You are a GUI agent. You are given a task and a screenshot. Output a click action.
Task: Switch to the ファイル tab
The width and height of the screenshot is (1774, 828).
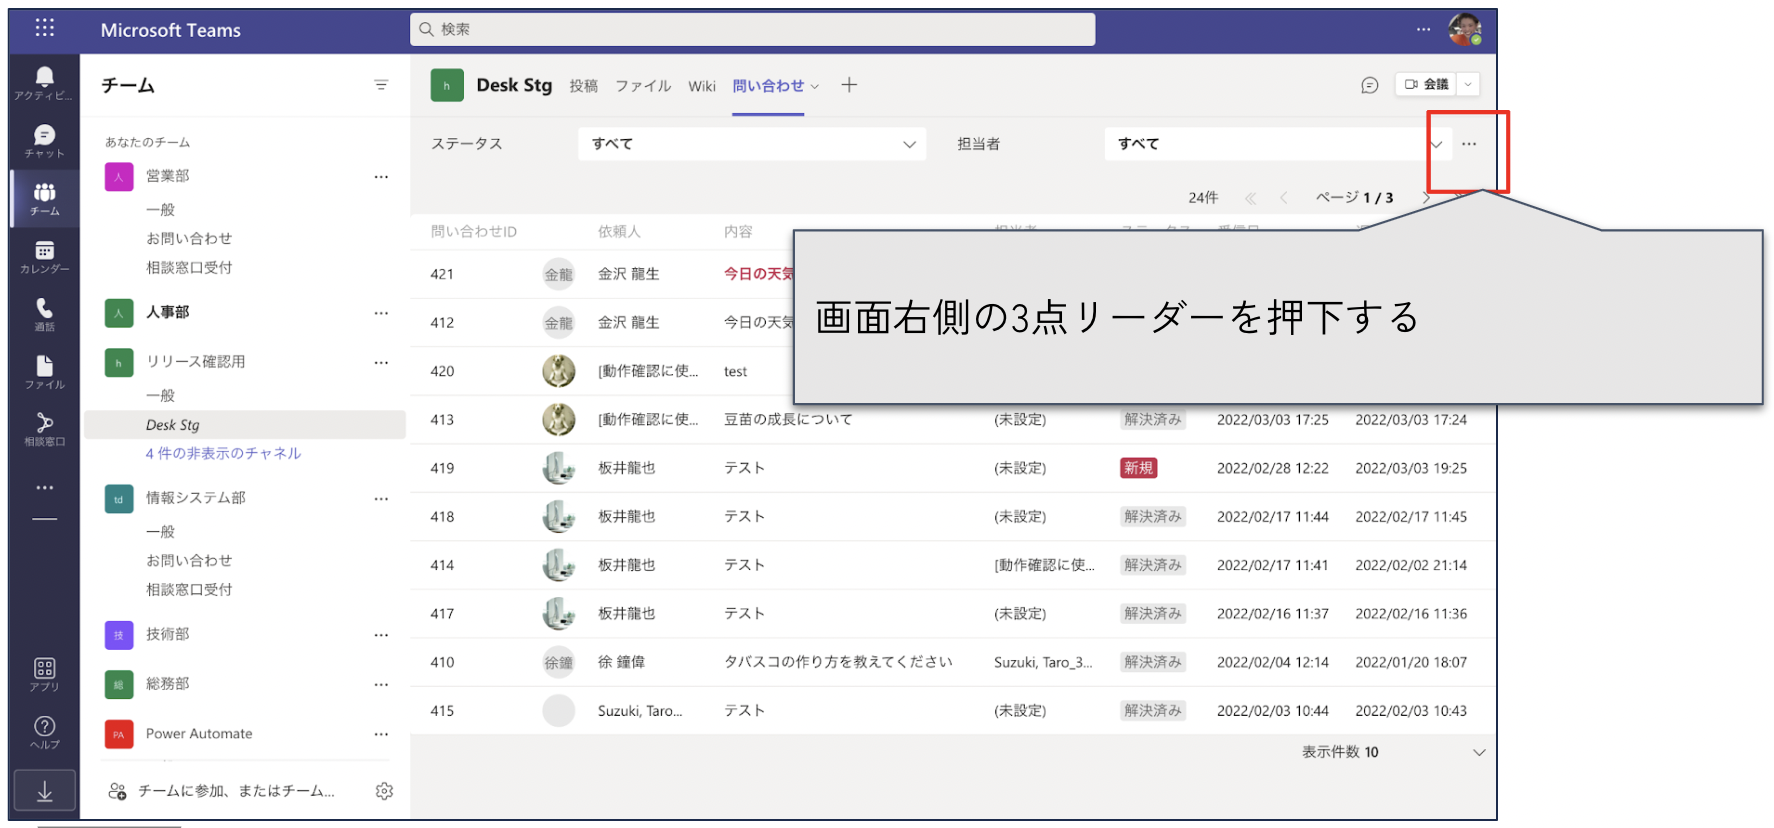[643, 86]
